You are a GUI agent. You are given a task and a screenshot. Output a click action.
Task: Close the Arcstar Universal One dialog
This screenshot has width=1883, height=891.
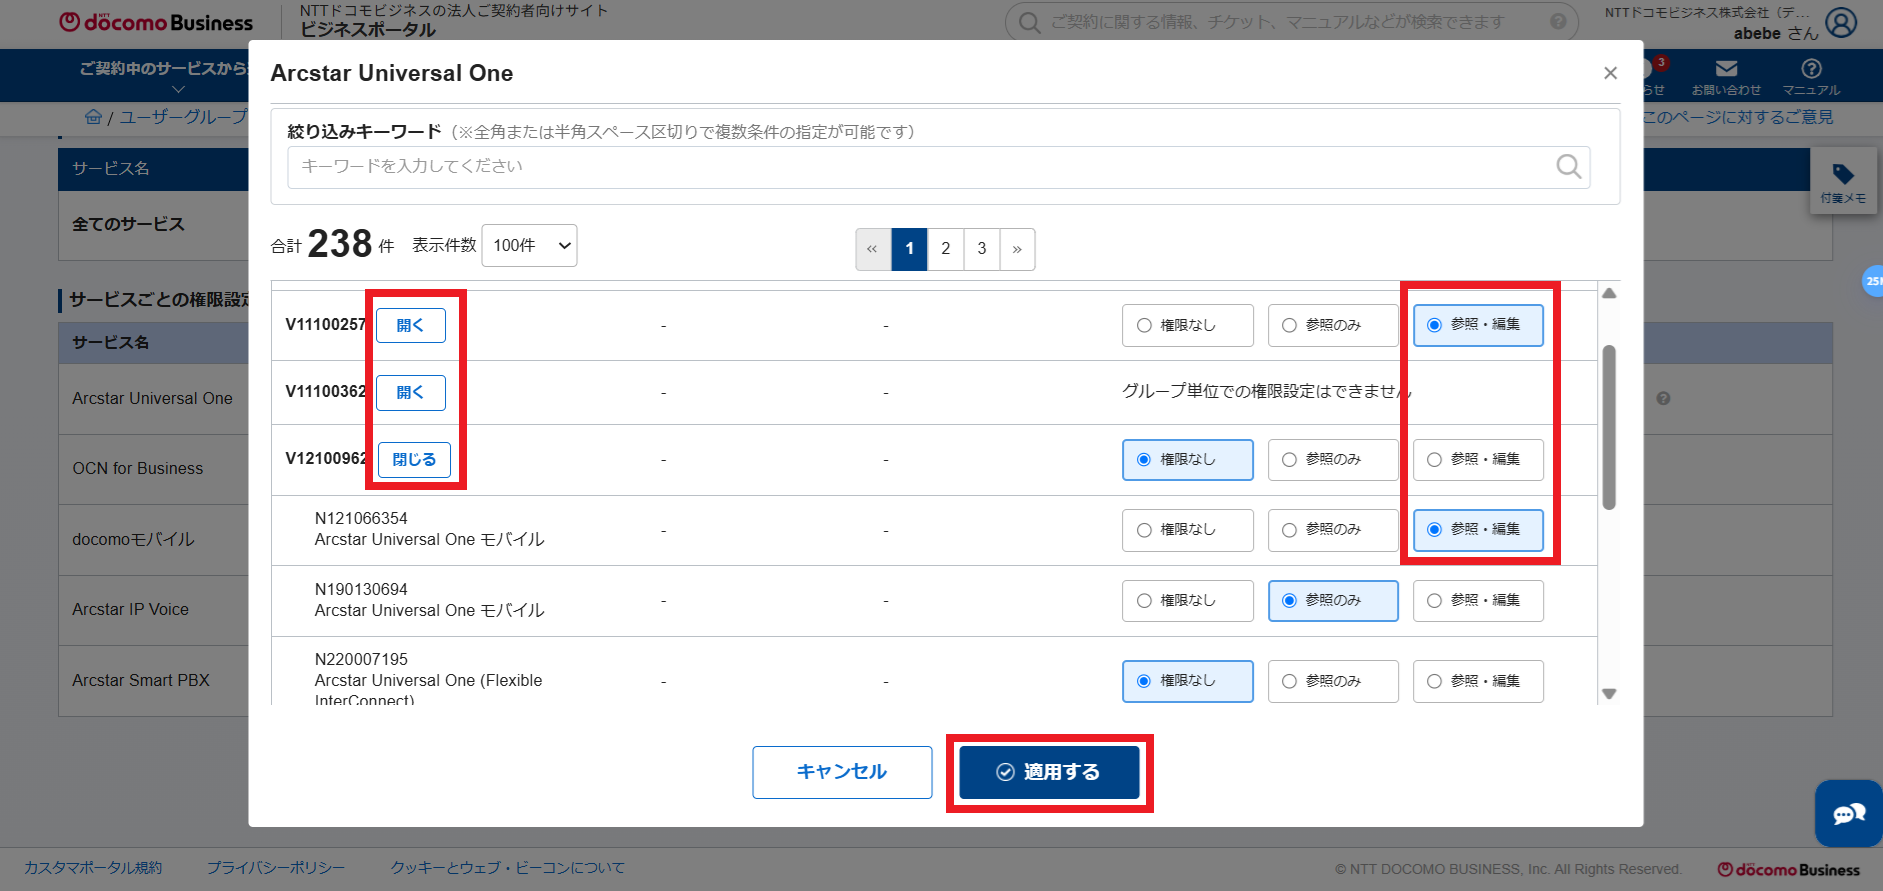pos(1610,73)
